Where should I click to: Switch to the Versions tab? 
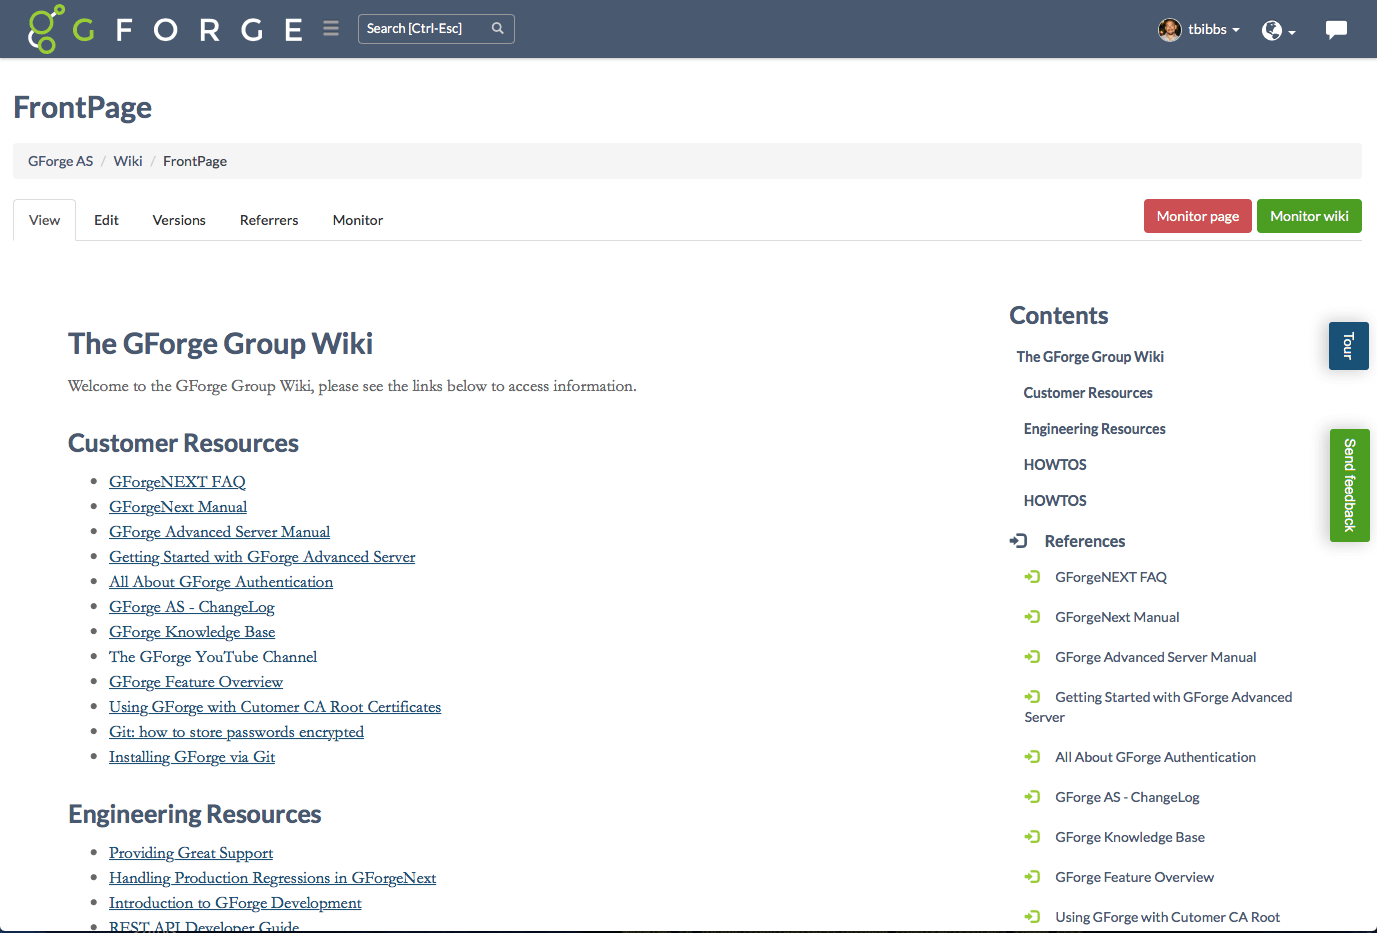pos(178,219)
